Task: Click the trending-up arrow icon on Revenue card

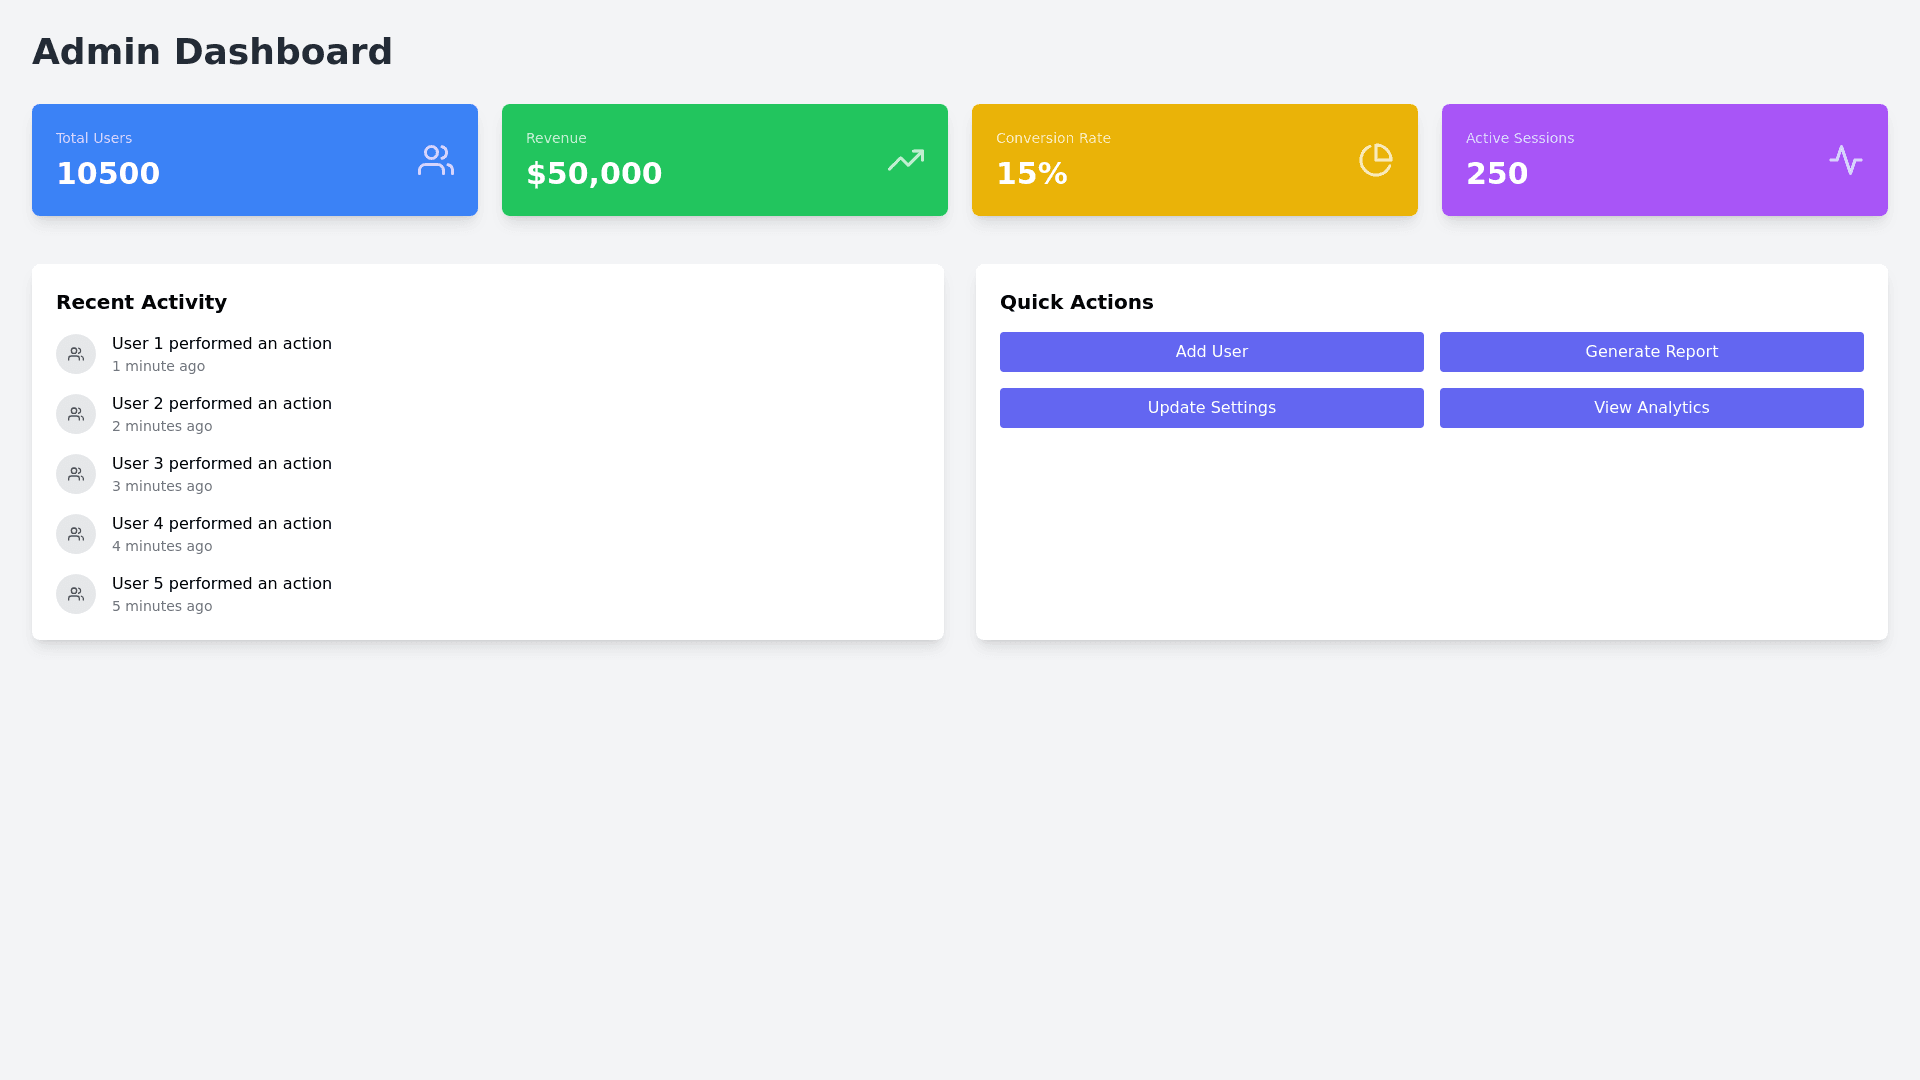Action: click(905, 160)
